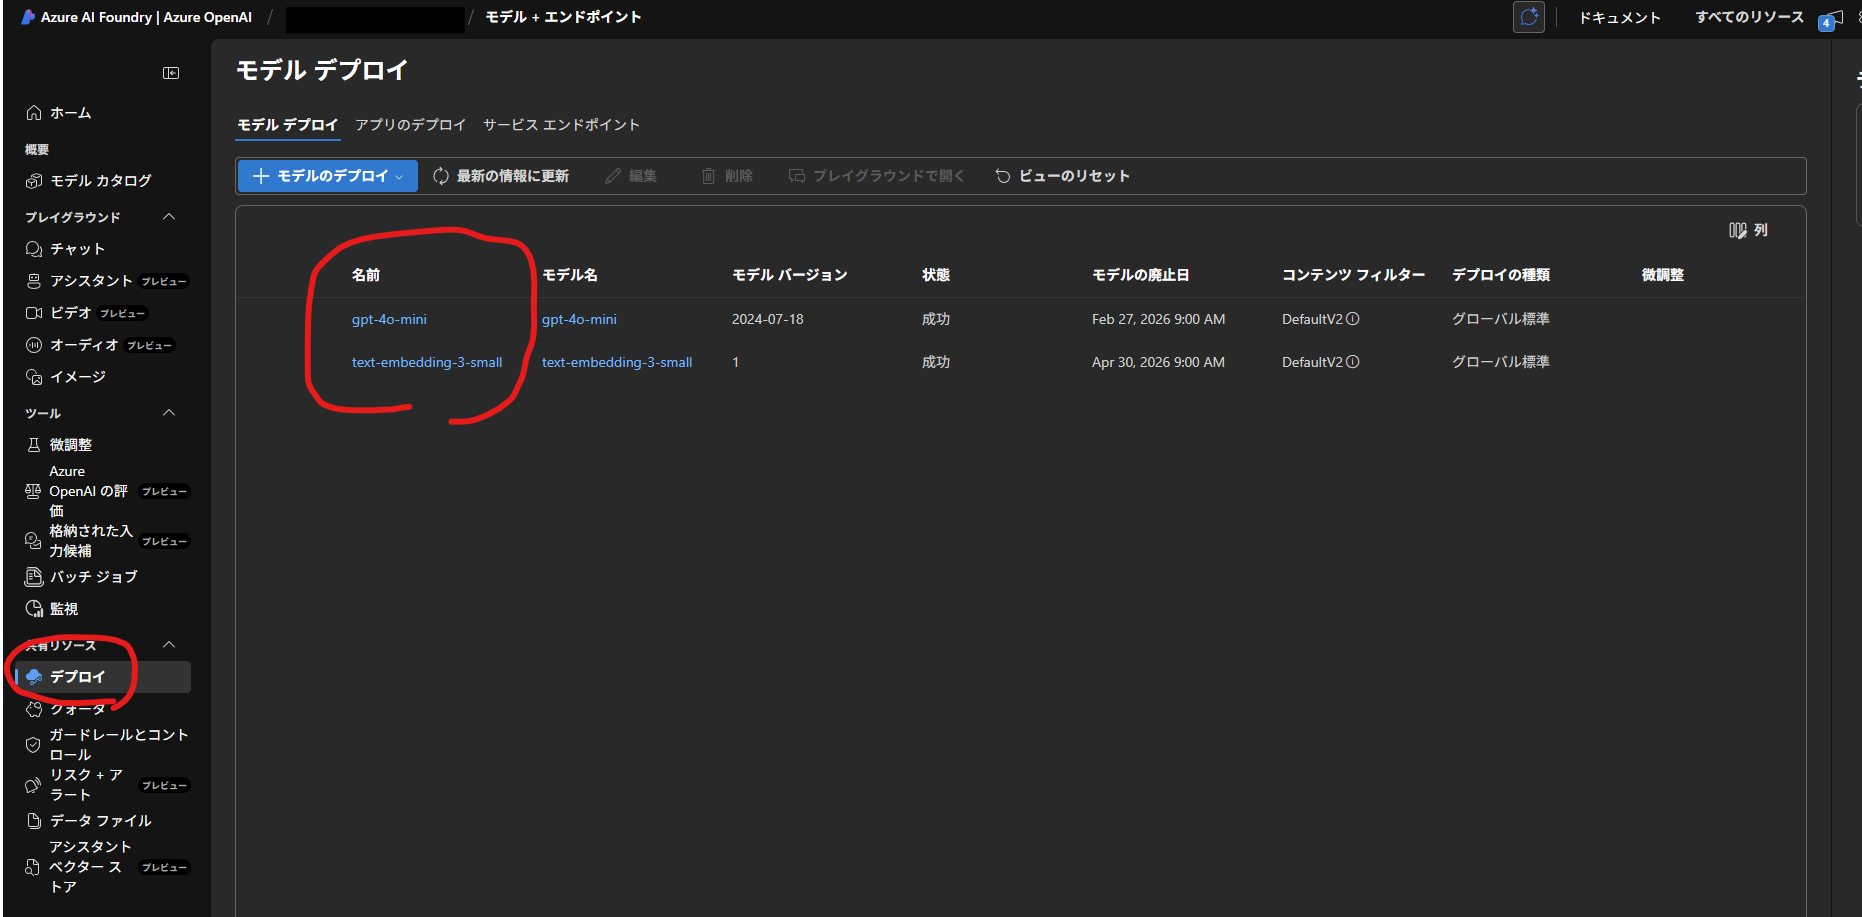The image size is (1862, 917).
Task: Open the 列 column chooser
Action: click(x=1748, y=230)
